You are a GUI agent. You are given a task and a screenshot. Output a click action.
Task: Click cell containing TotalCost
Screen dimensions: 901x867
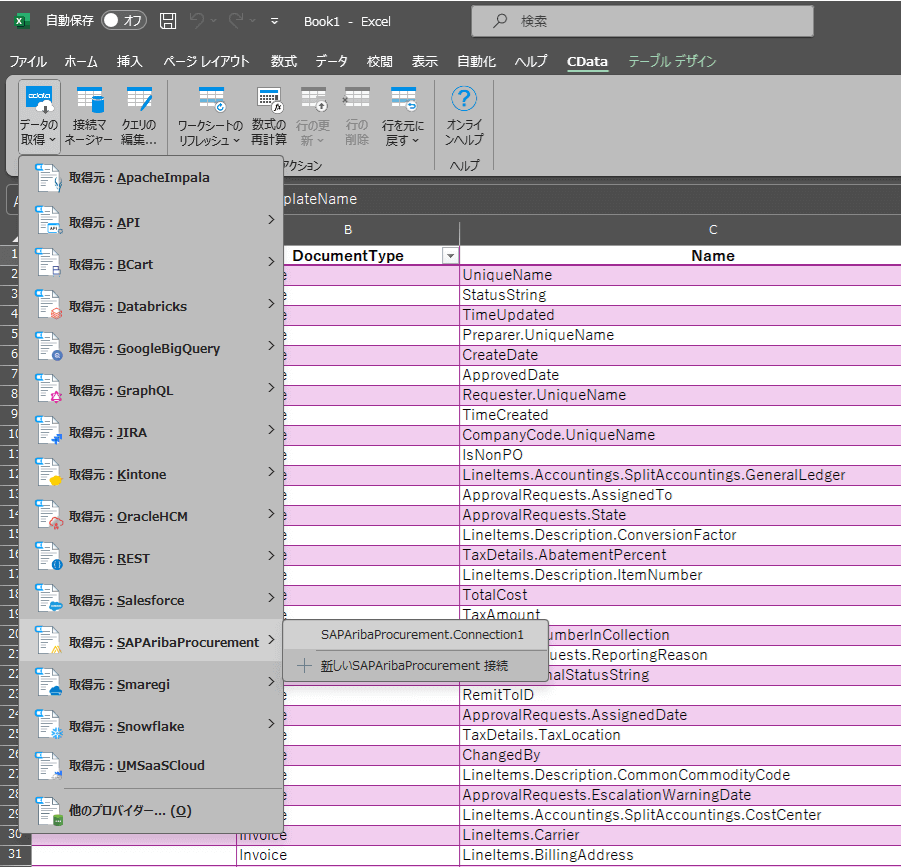click(x=680, y=595)
